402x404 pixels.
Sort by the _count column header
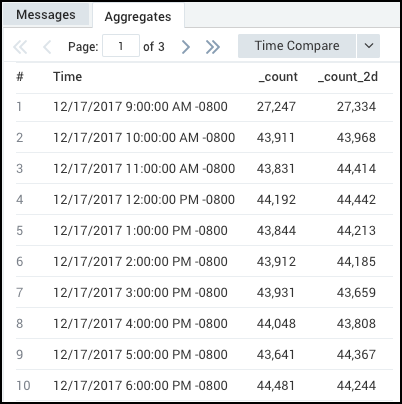point(278,77)
